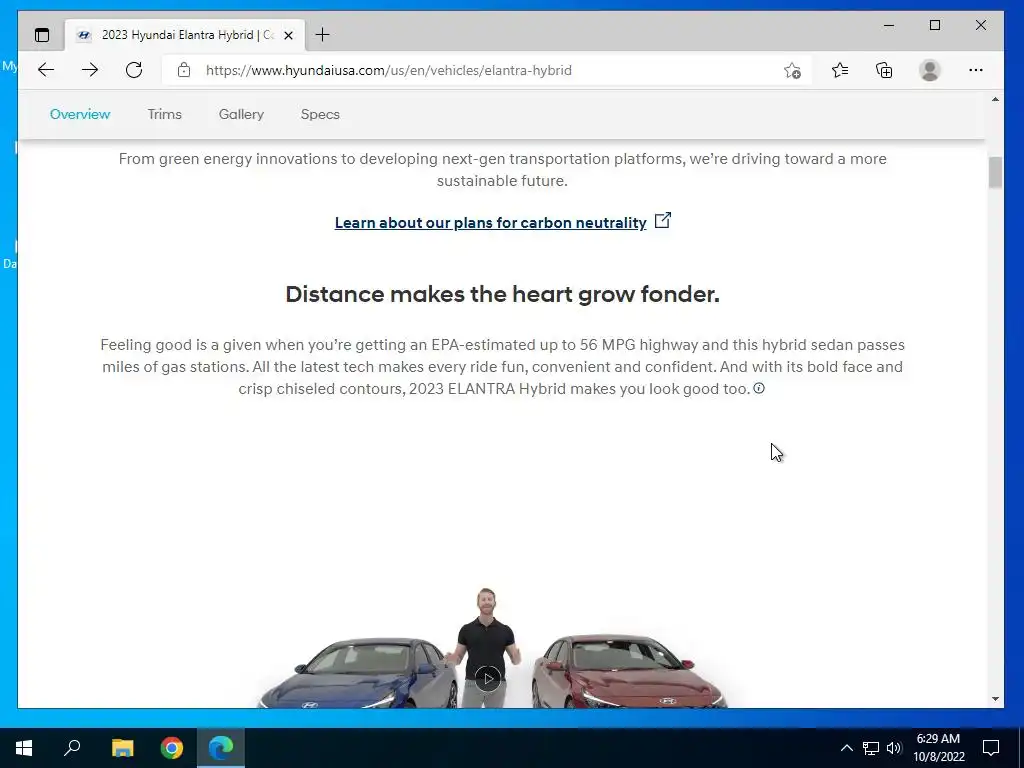Reload the page with the refresh icon
Screen dimensions: 1024x768
coord(134,70)
